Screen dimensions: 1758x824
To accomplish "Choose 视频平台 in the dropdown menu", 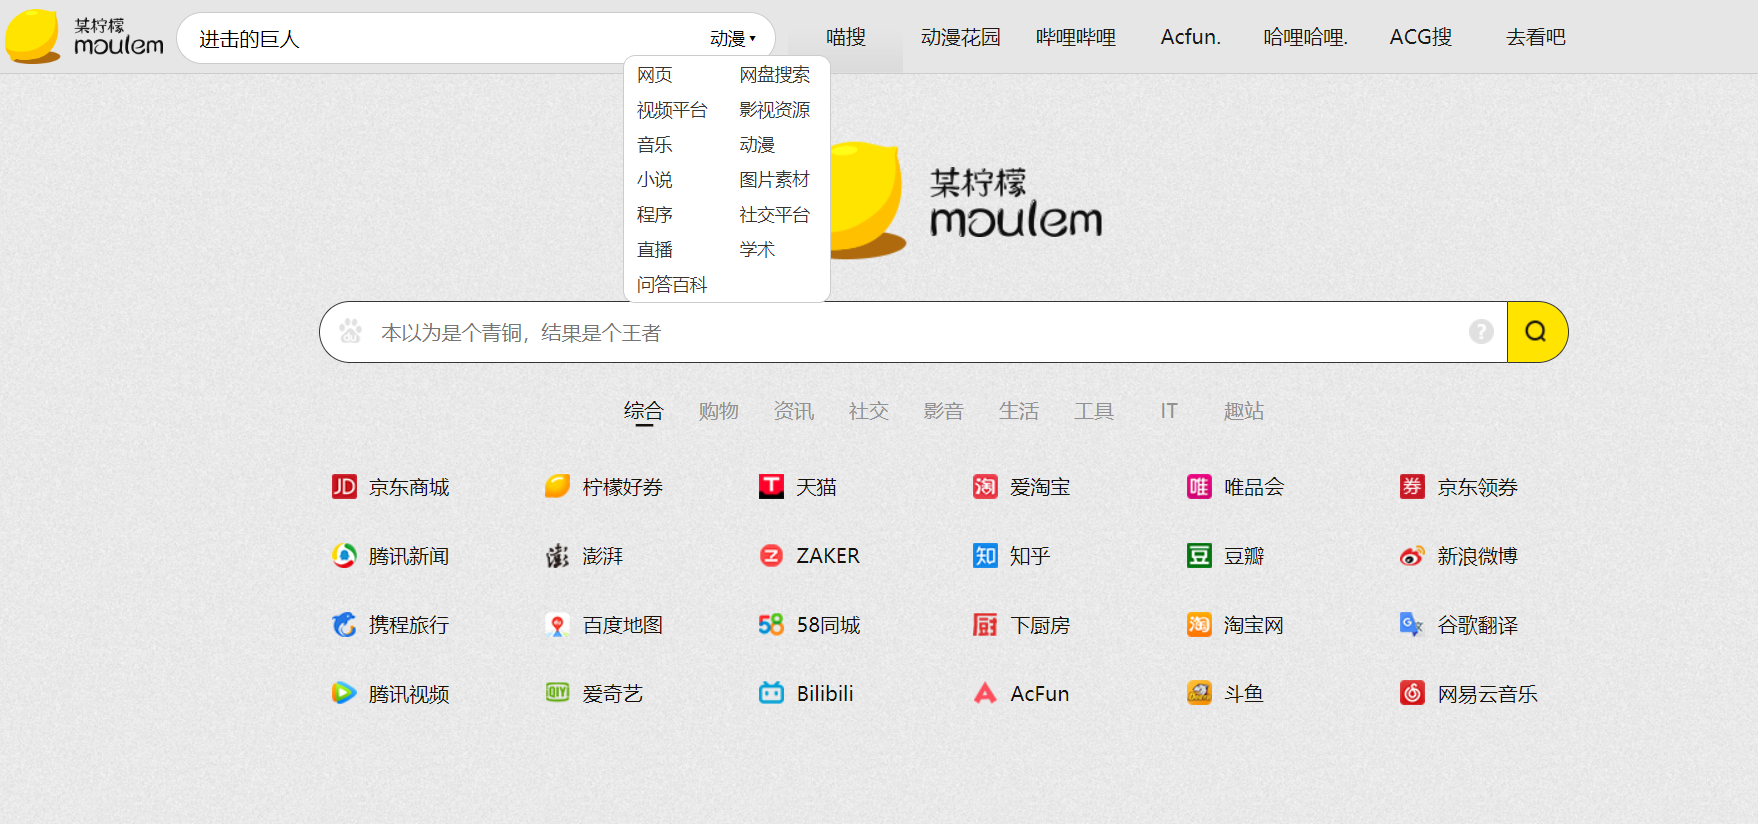I will point(672,110).
